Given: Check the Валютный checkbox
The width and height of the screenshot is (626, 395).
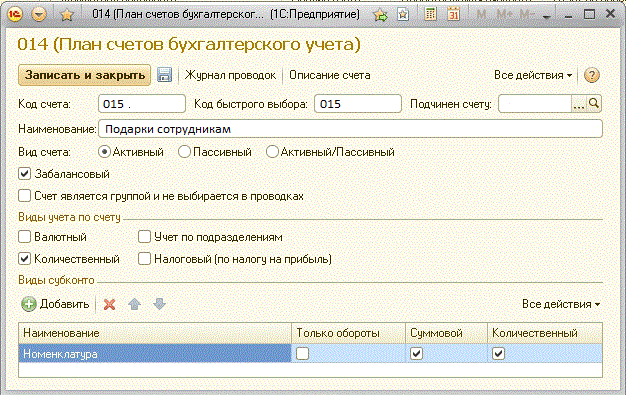Looking at the screenshot, I should point(24,236).
